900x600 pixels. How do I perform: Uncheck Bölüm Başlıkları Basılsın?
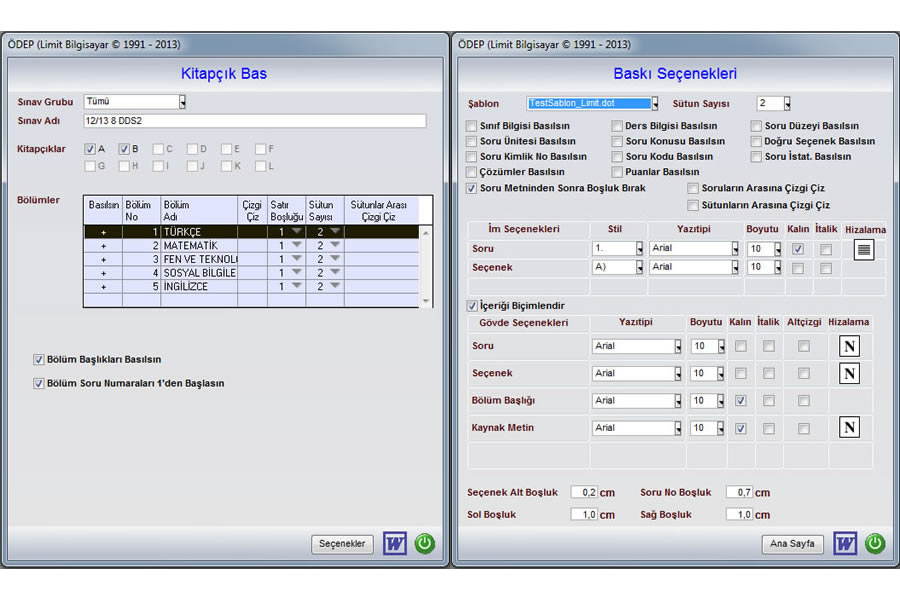click(x=39, y=360)
